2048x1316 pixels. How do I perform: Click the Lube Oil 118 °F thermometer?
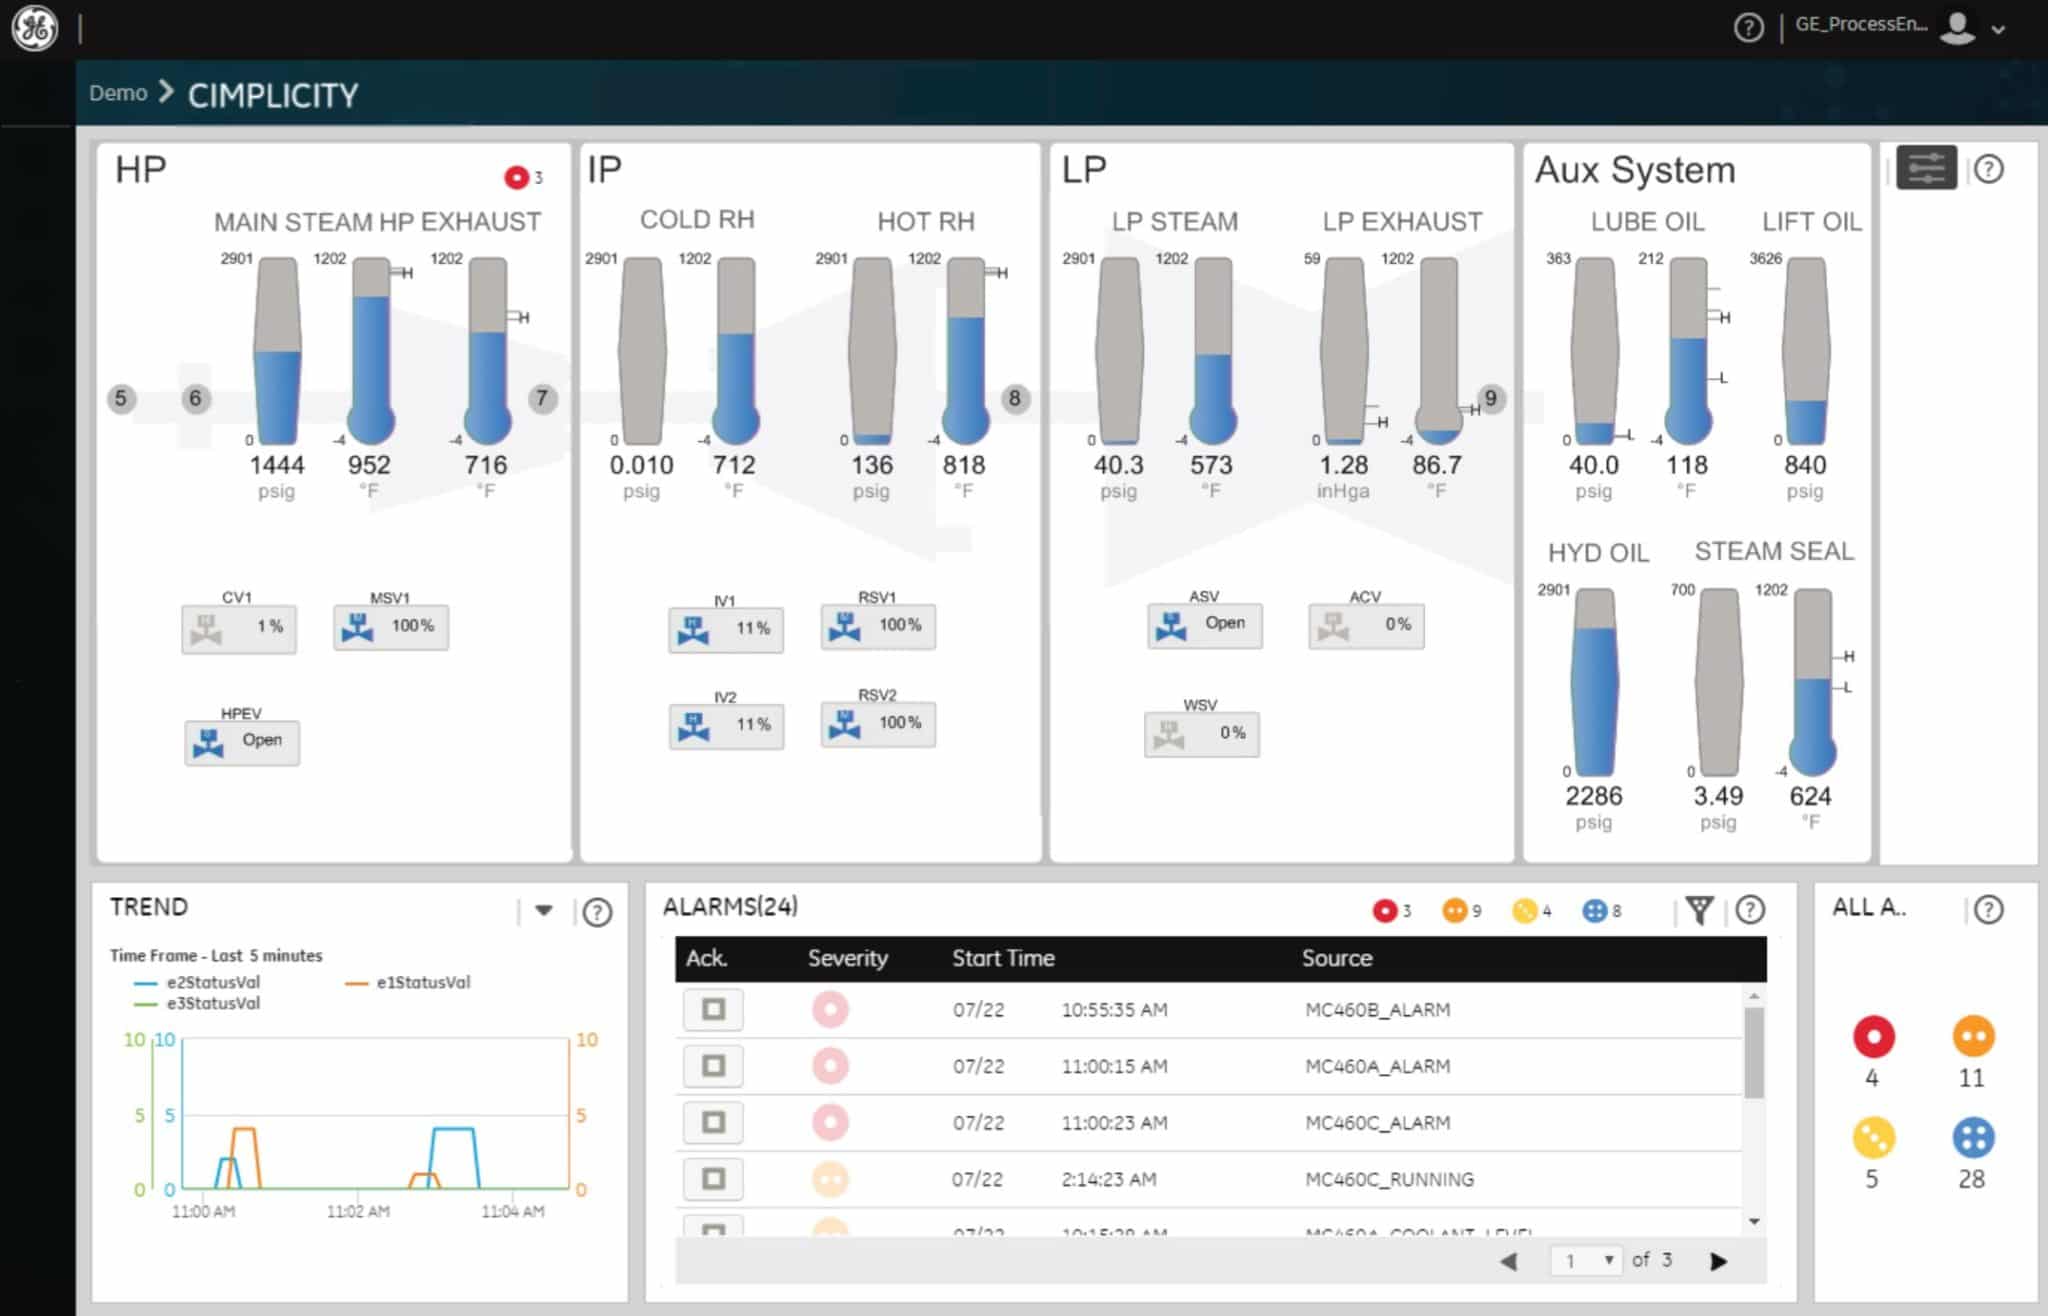click(1688, 351)
